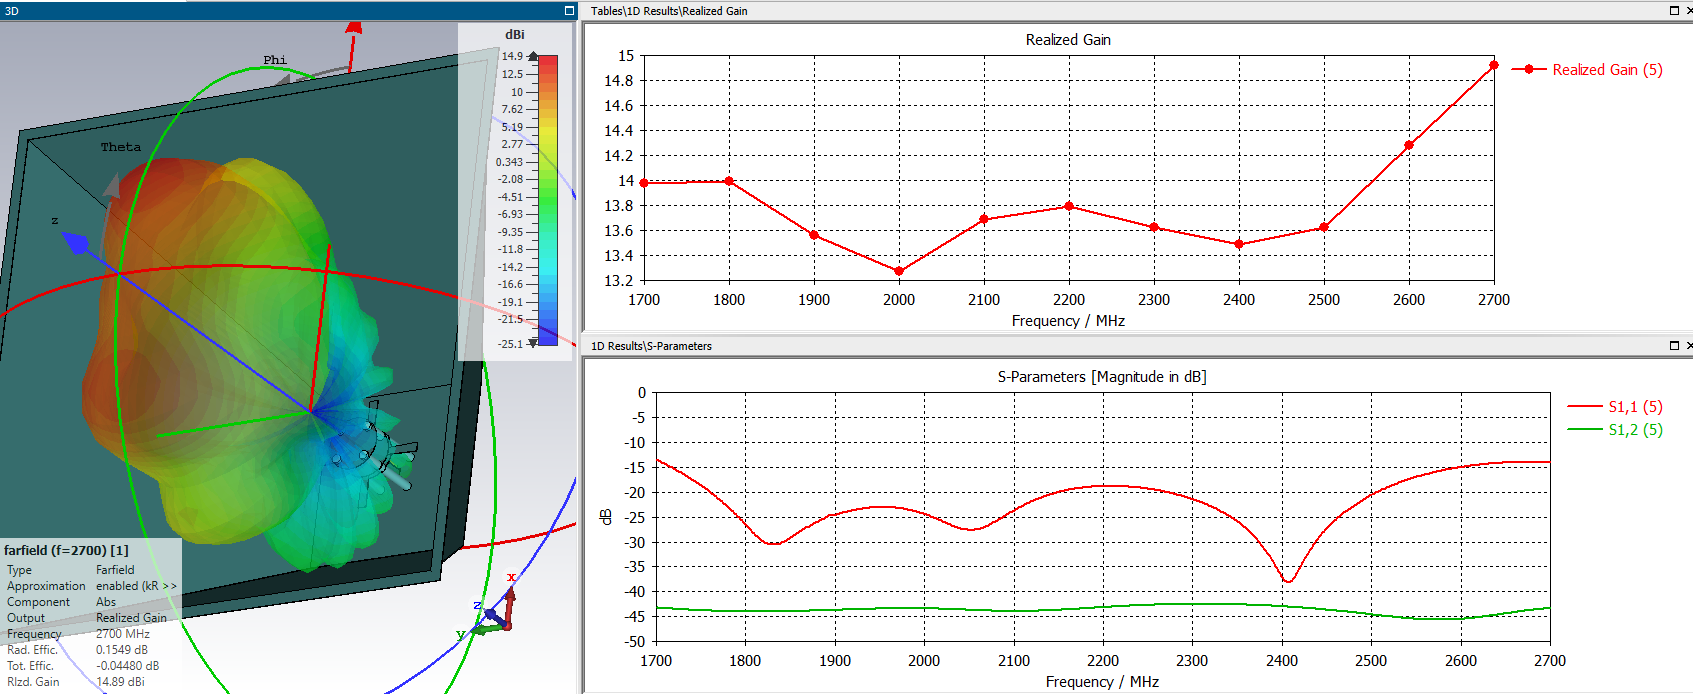Click the dBi rainbow color ramp
Screen dimensions: 1693x694
click(548, 200)
